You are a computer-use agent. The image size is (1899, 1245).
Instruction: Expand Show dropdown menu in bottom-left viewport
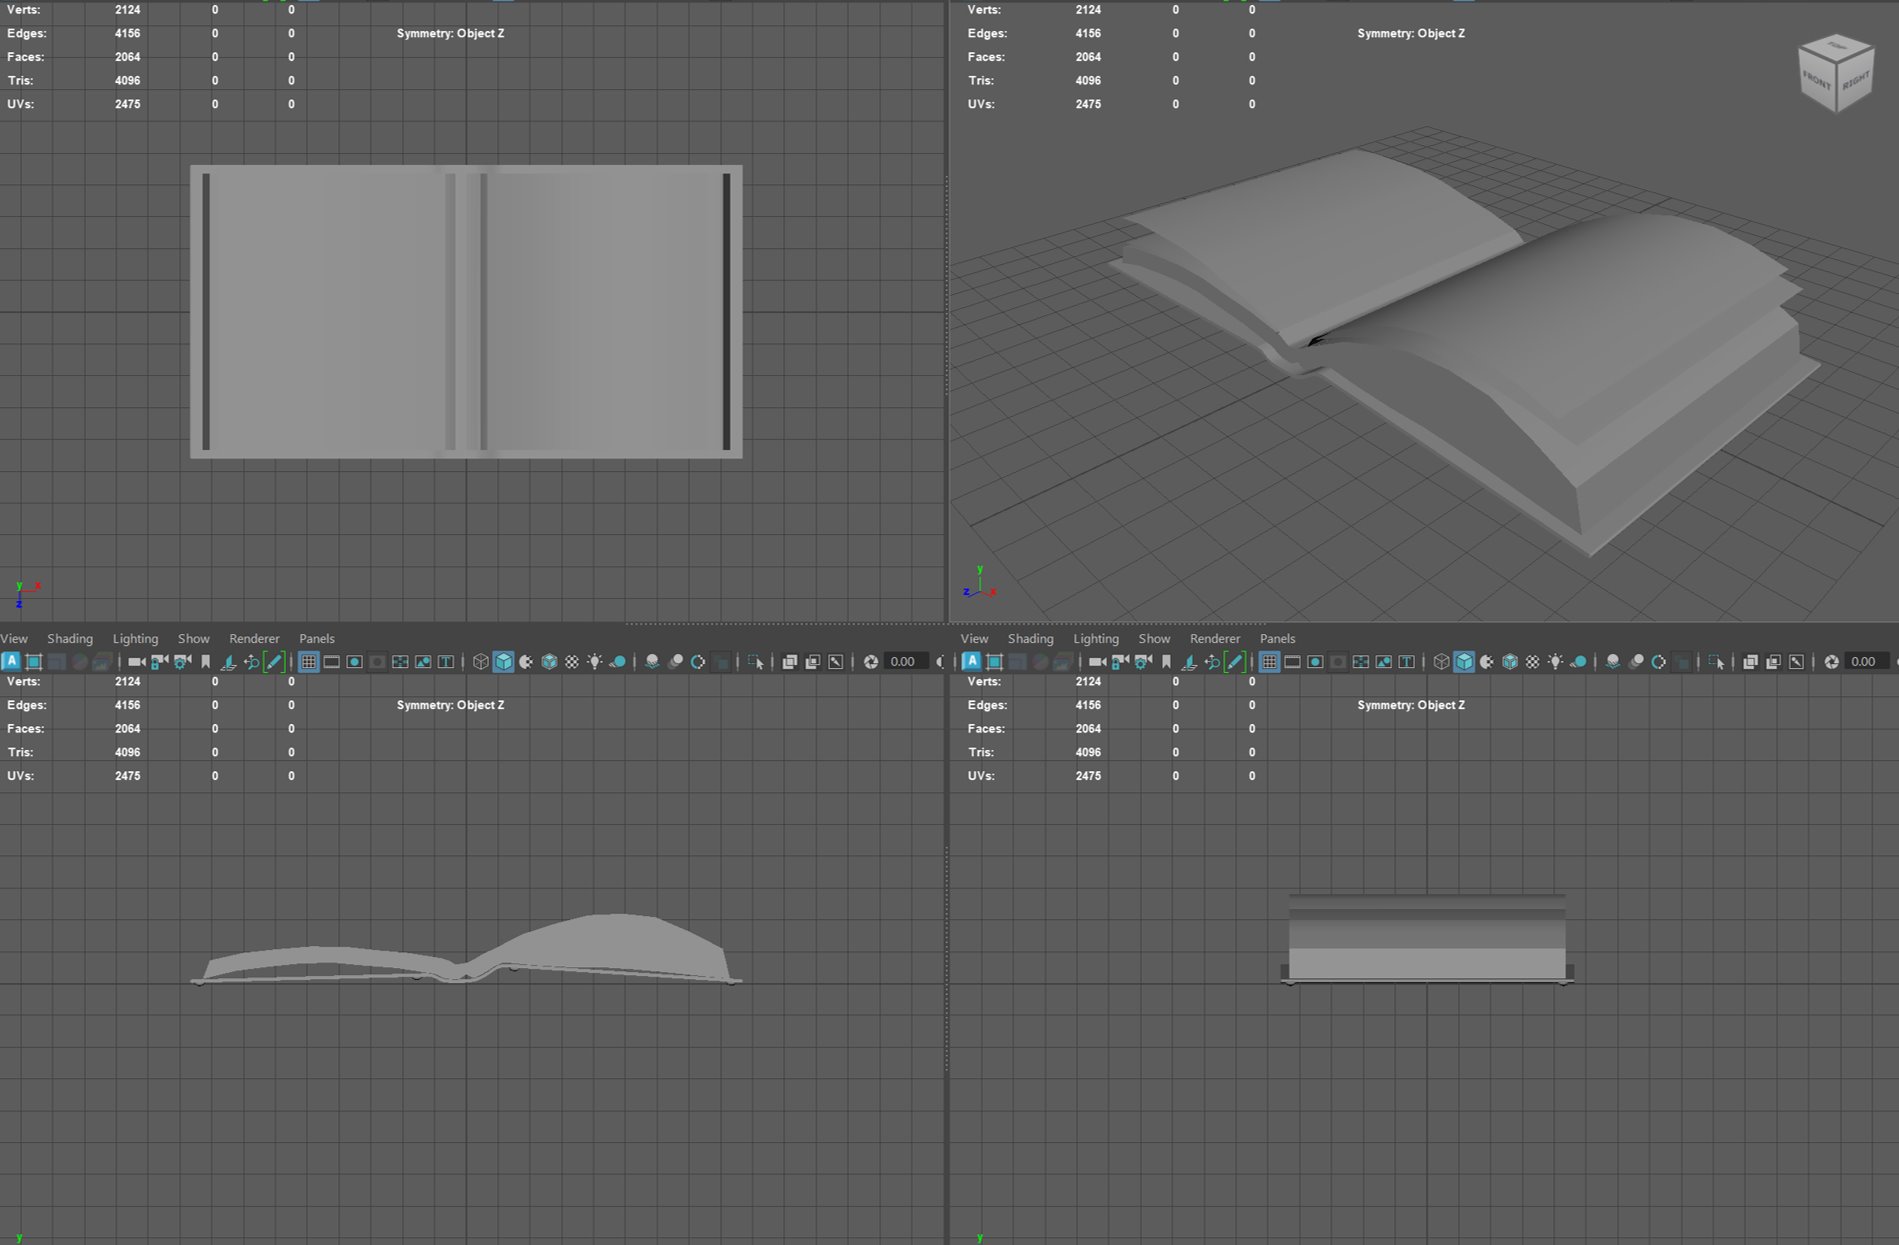tap(193, 638)
